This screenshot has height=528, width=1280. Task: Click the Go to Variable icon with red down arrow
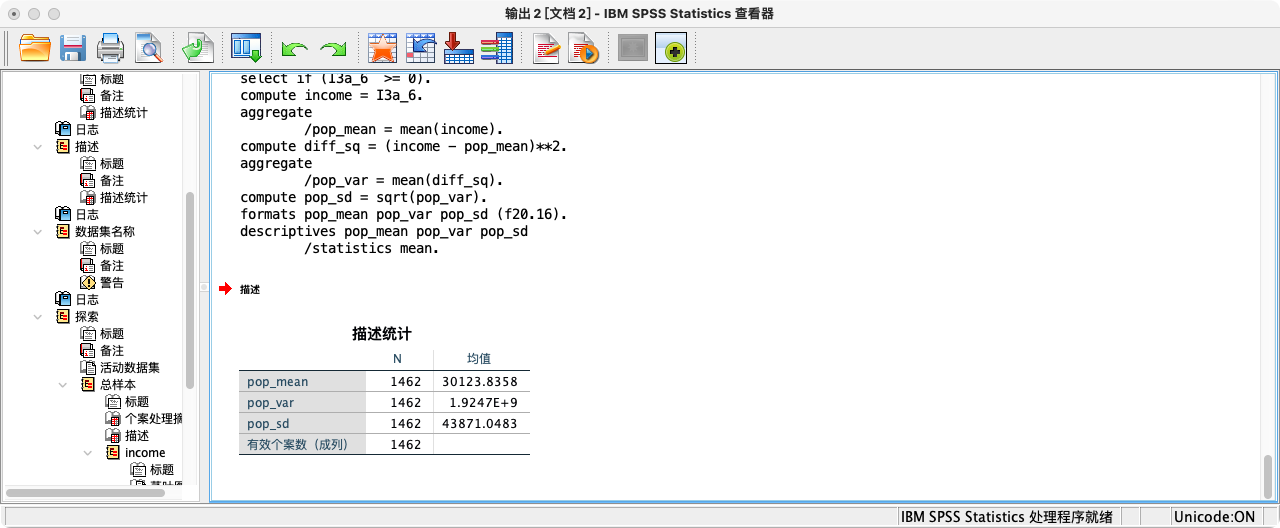coord(458,48)
